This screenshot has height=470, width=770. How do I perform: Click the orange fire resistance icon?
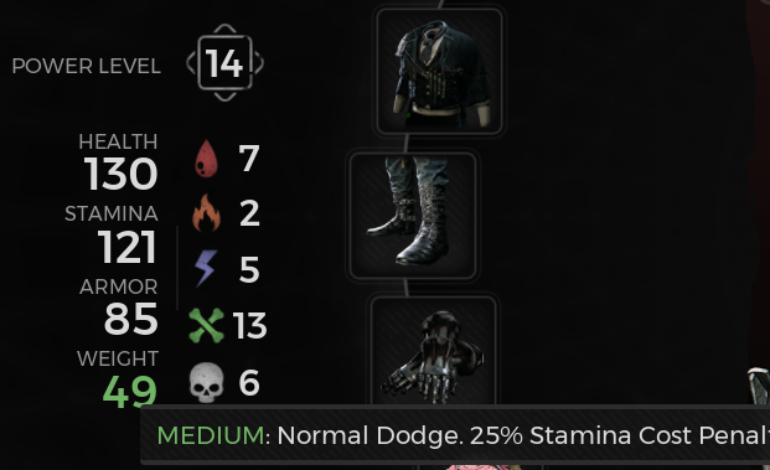[x=206, y=213]
